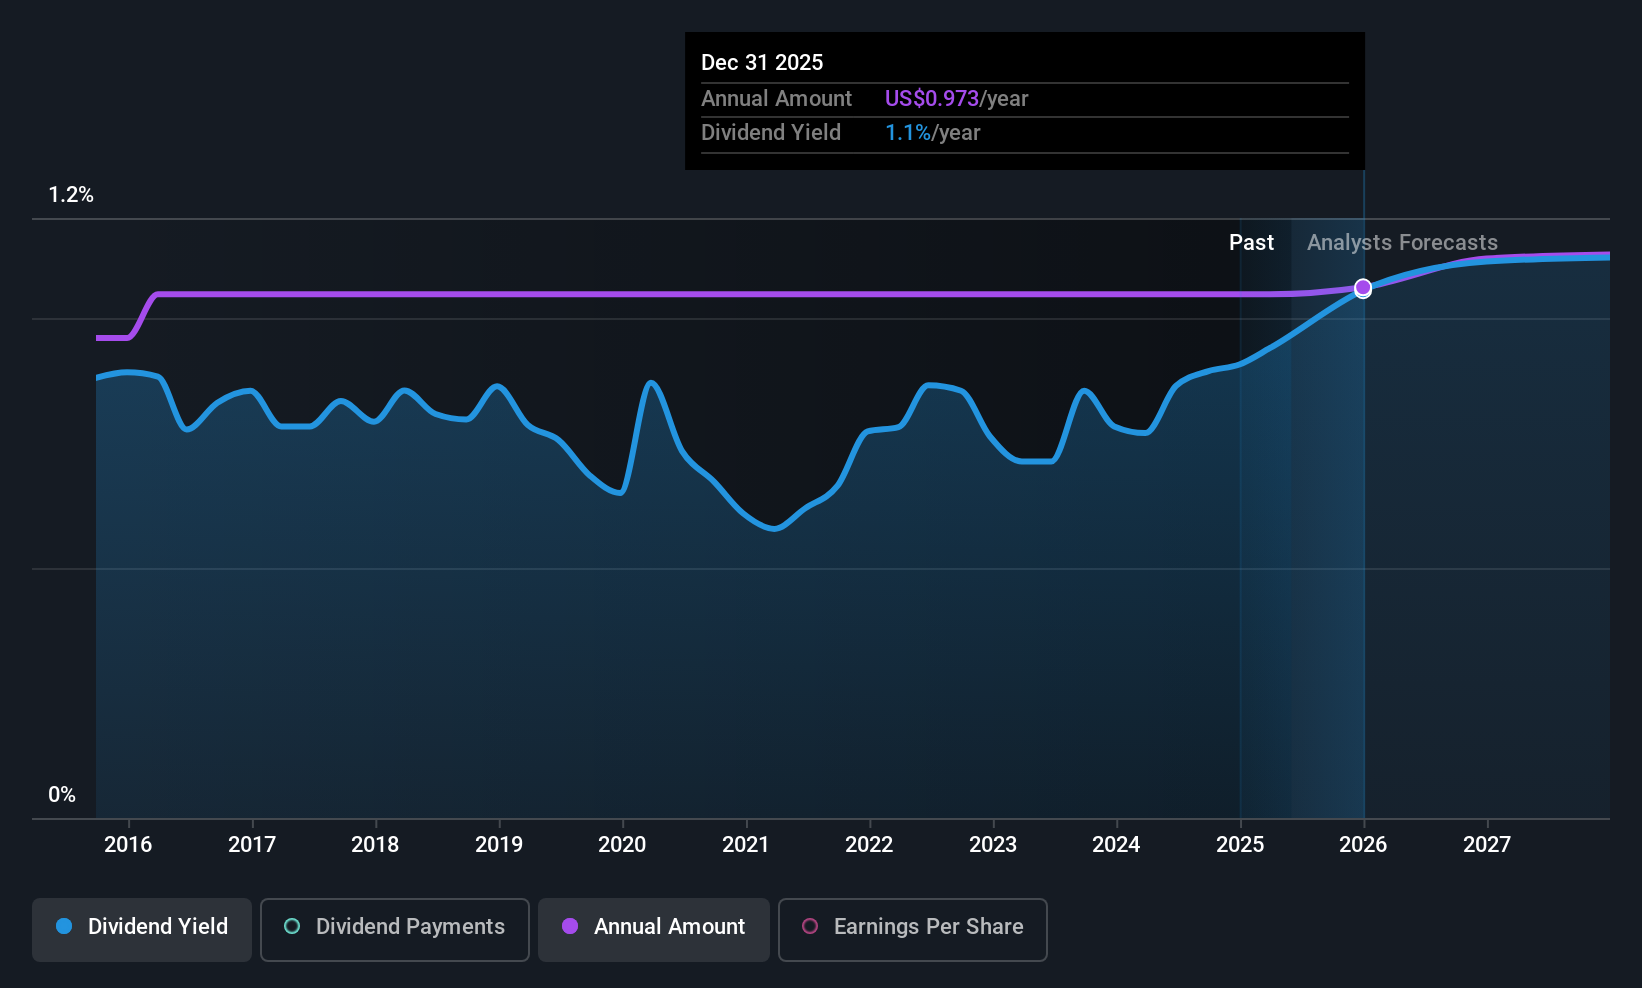Click the Dividend Yield tooltip row label
This screenshot has width=1642, height=988.
pos(771,133)
